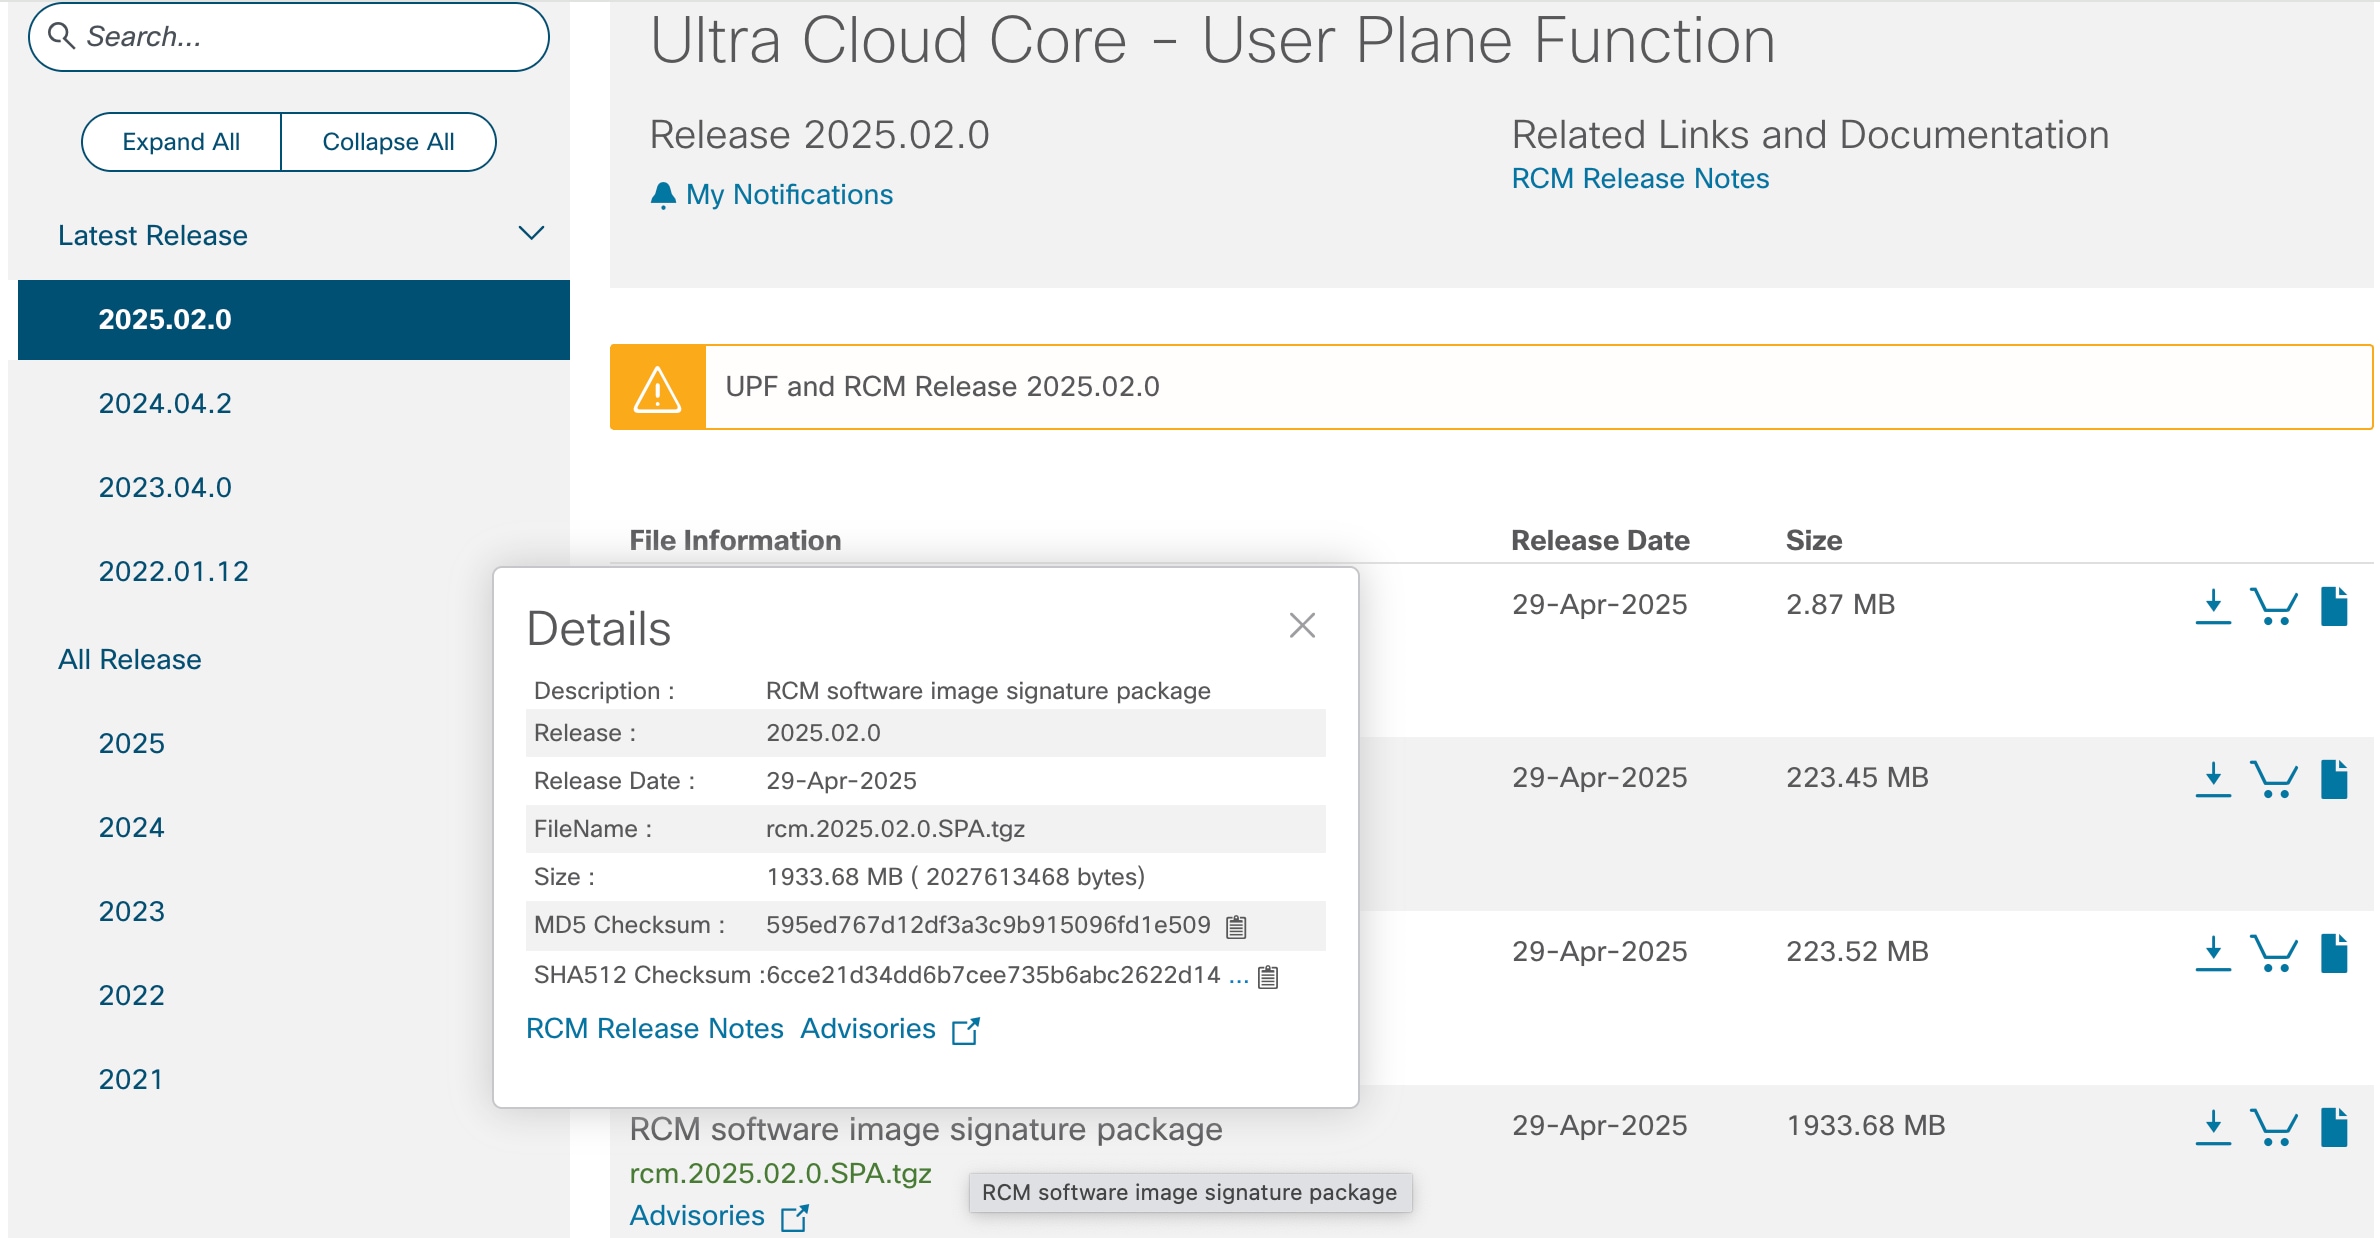Click the download icon for the 2.87 MB file
Viewport: 2380px width, 1238px height.
(2211, 603)
